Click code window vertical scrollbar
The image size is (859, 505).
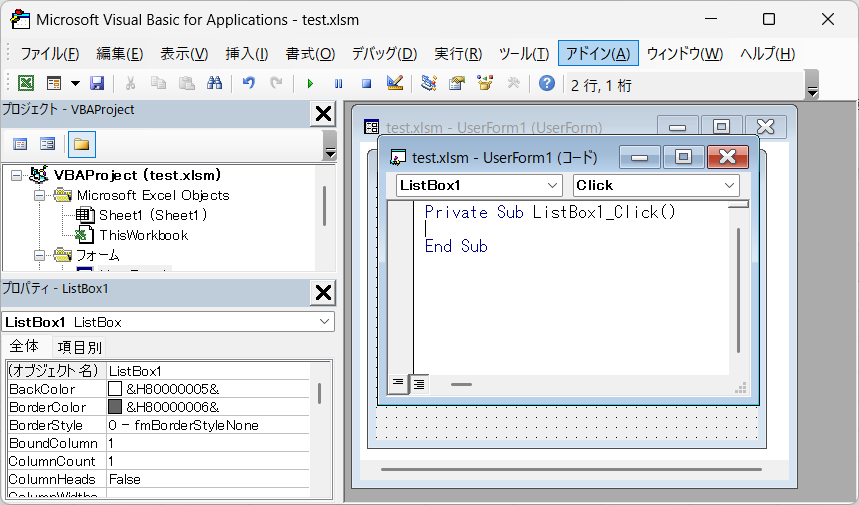pos(738,290)
